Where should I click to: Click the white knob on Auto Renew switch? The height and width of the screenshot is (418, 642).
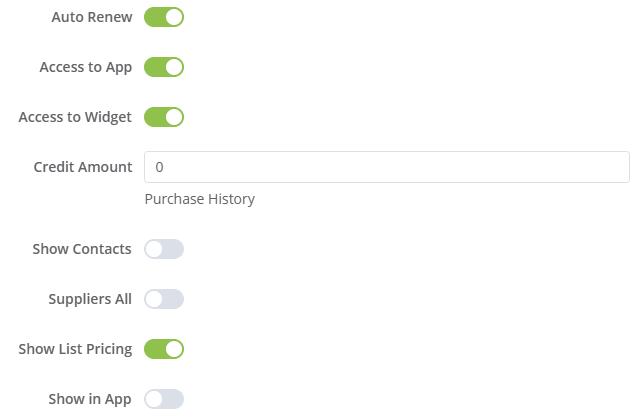(x=174, y=17)
